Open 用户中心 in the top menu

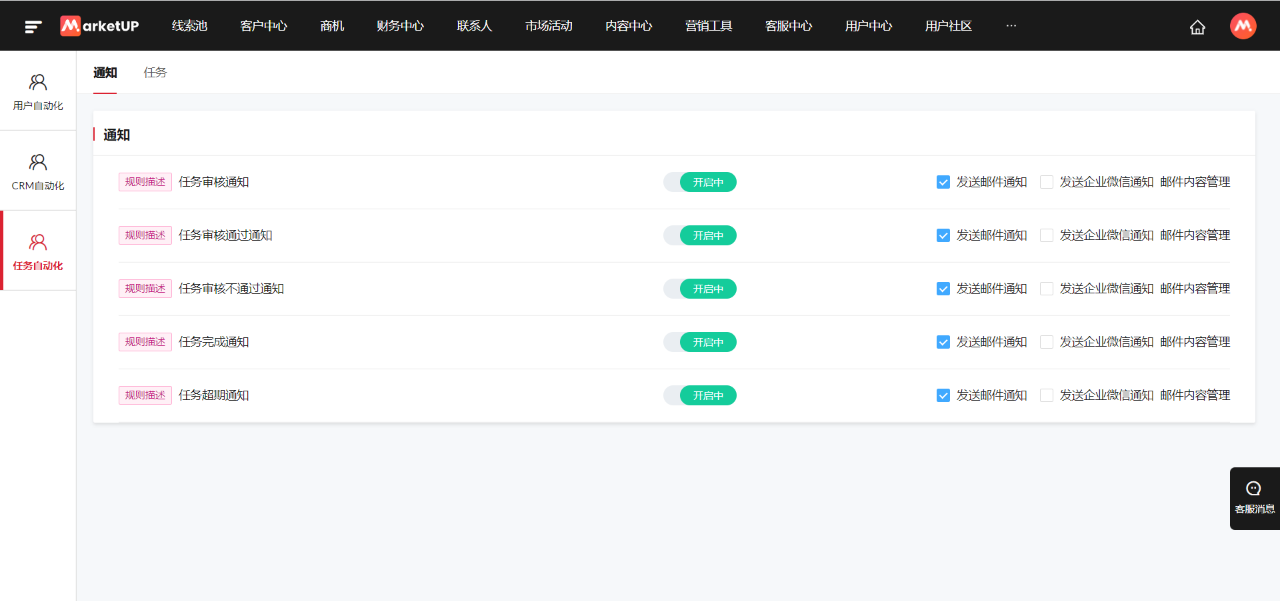click(869, 26)
